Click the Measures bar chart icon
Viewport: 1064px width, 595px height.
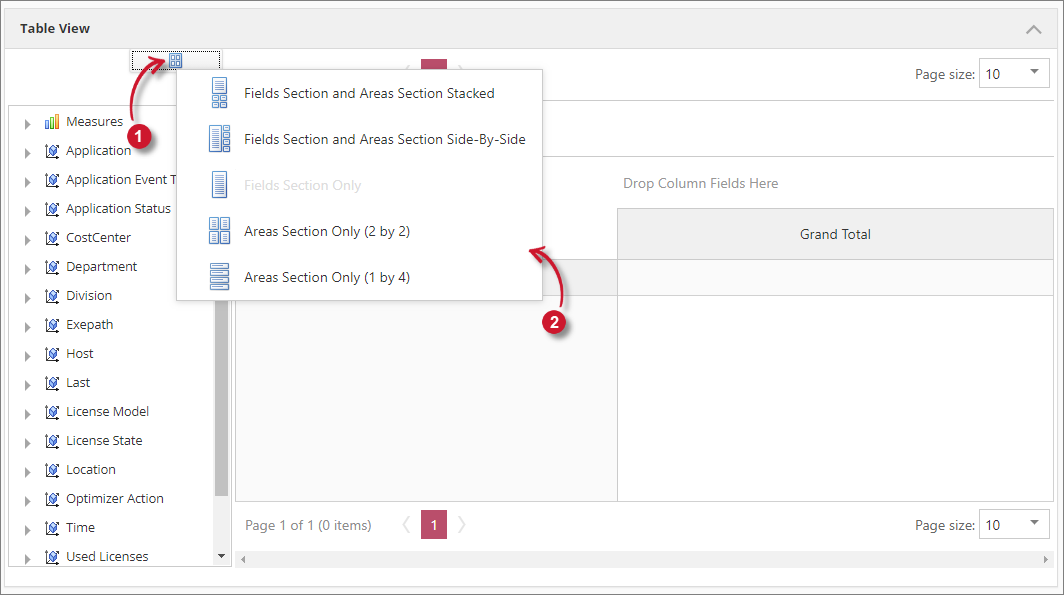point(52,122)
